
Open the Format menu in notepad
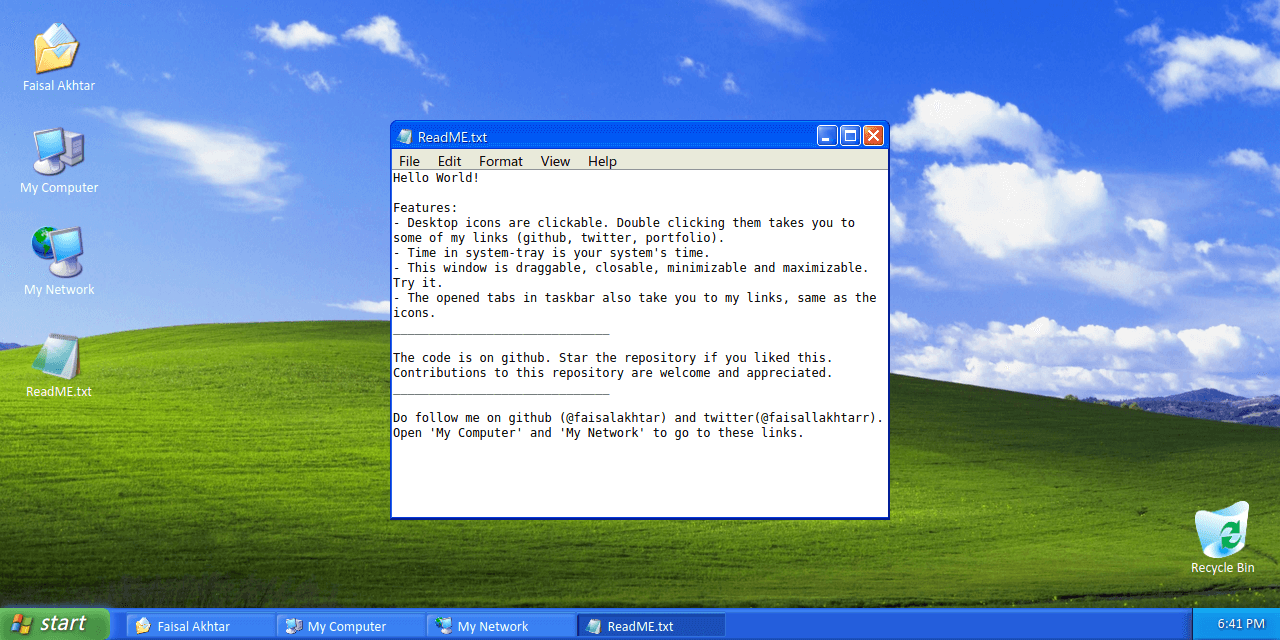(500, 161)
